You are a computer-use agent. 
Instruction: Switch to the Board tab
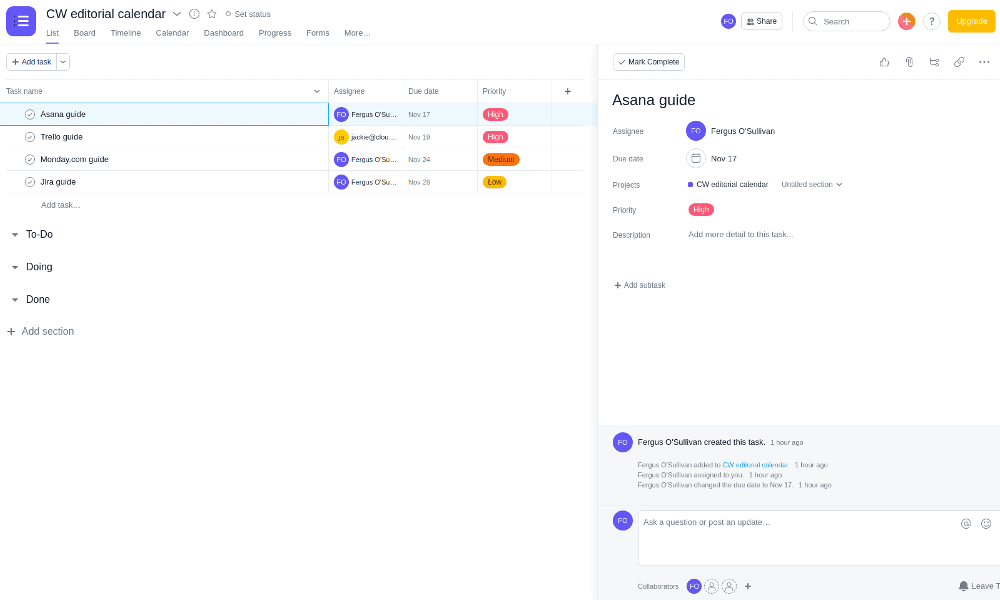[x=84, y=33]
